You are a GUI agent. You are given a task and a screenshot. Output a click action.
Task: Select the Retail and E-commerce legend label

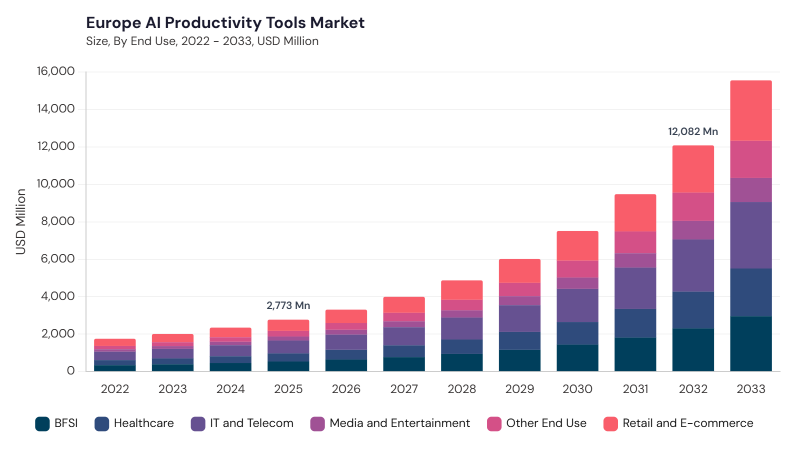click(688, 423)
